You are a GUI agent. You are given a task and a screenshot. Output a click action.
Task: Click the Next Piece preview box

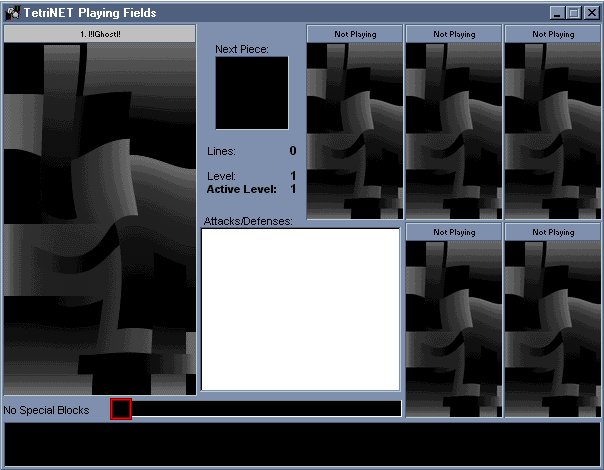click(x=252, y=93)
